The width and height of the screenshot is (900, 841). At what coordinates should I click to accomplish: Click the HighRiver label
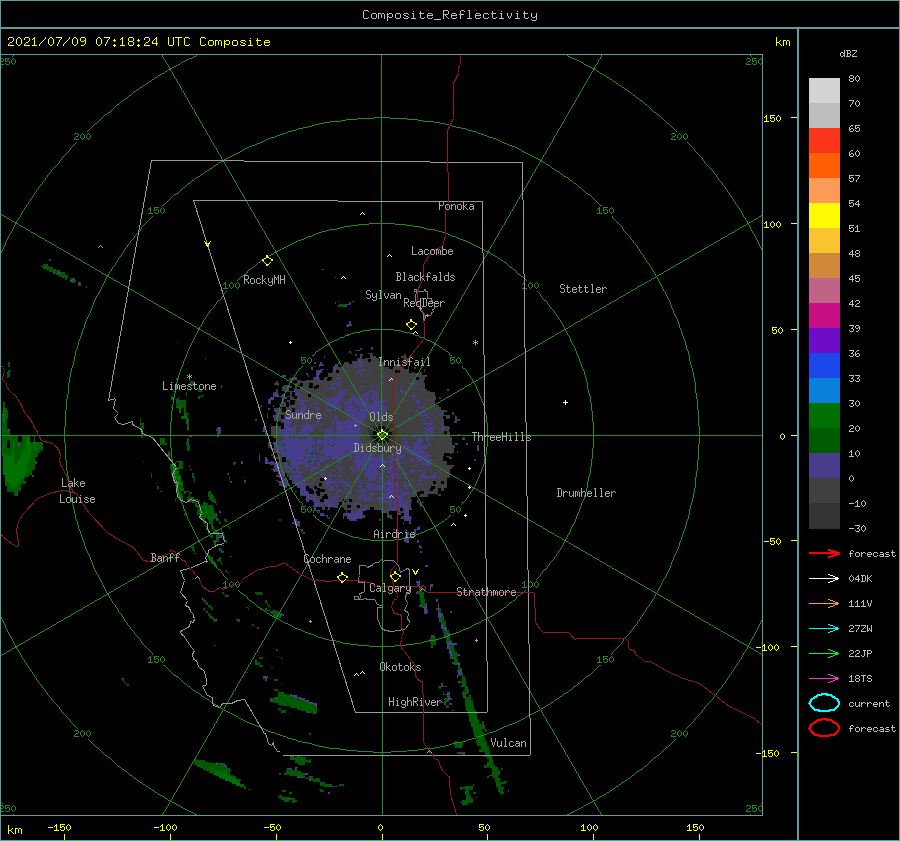pos(415,702)
